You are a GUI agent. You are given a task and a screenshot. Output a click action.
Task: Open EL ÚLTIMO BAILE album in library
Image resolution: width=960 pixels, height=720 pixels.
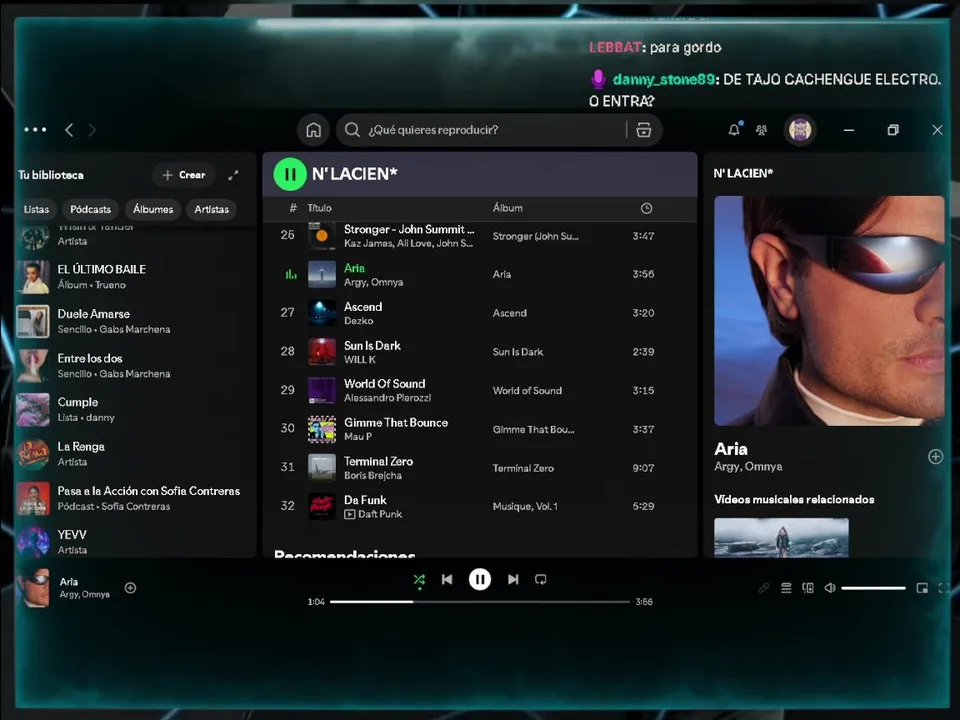point(135,277)
